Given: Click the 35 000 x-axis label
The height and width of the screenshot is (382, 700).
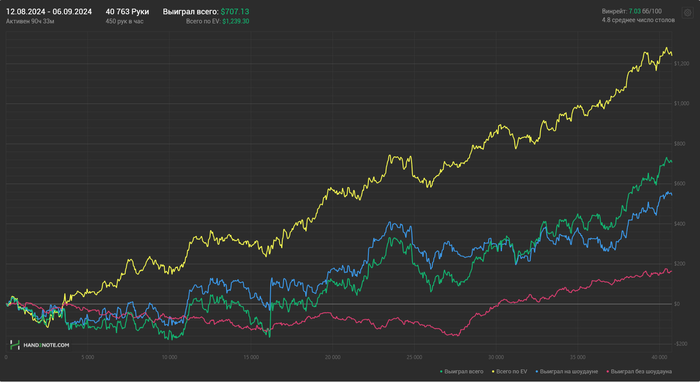Looking at the screenshot, I should pos(578,357).
